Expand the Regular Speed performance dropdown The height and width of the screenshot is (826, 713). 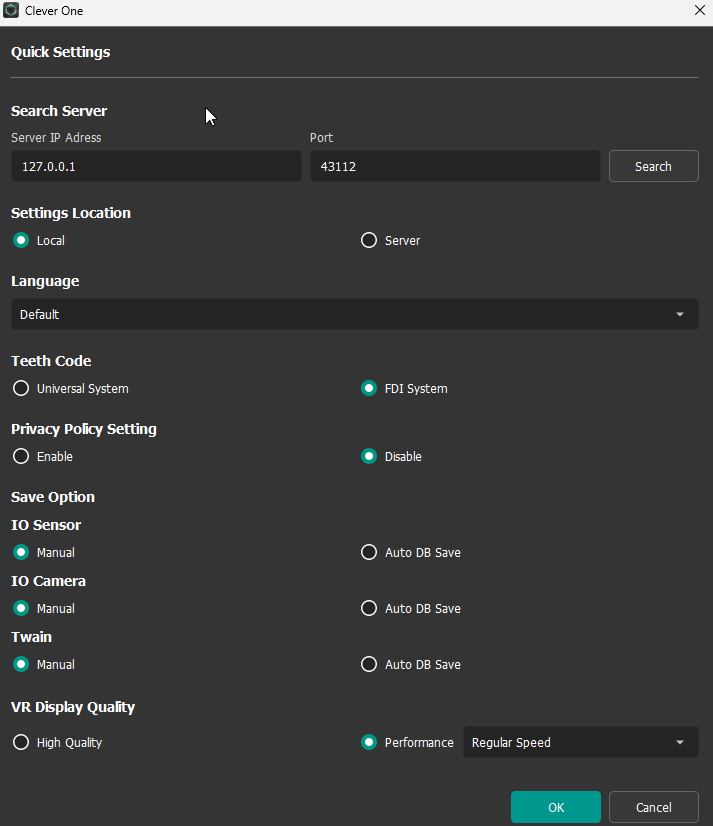[x=581, y=742]
